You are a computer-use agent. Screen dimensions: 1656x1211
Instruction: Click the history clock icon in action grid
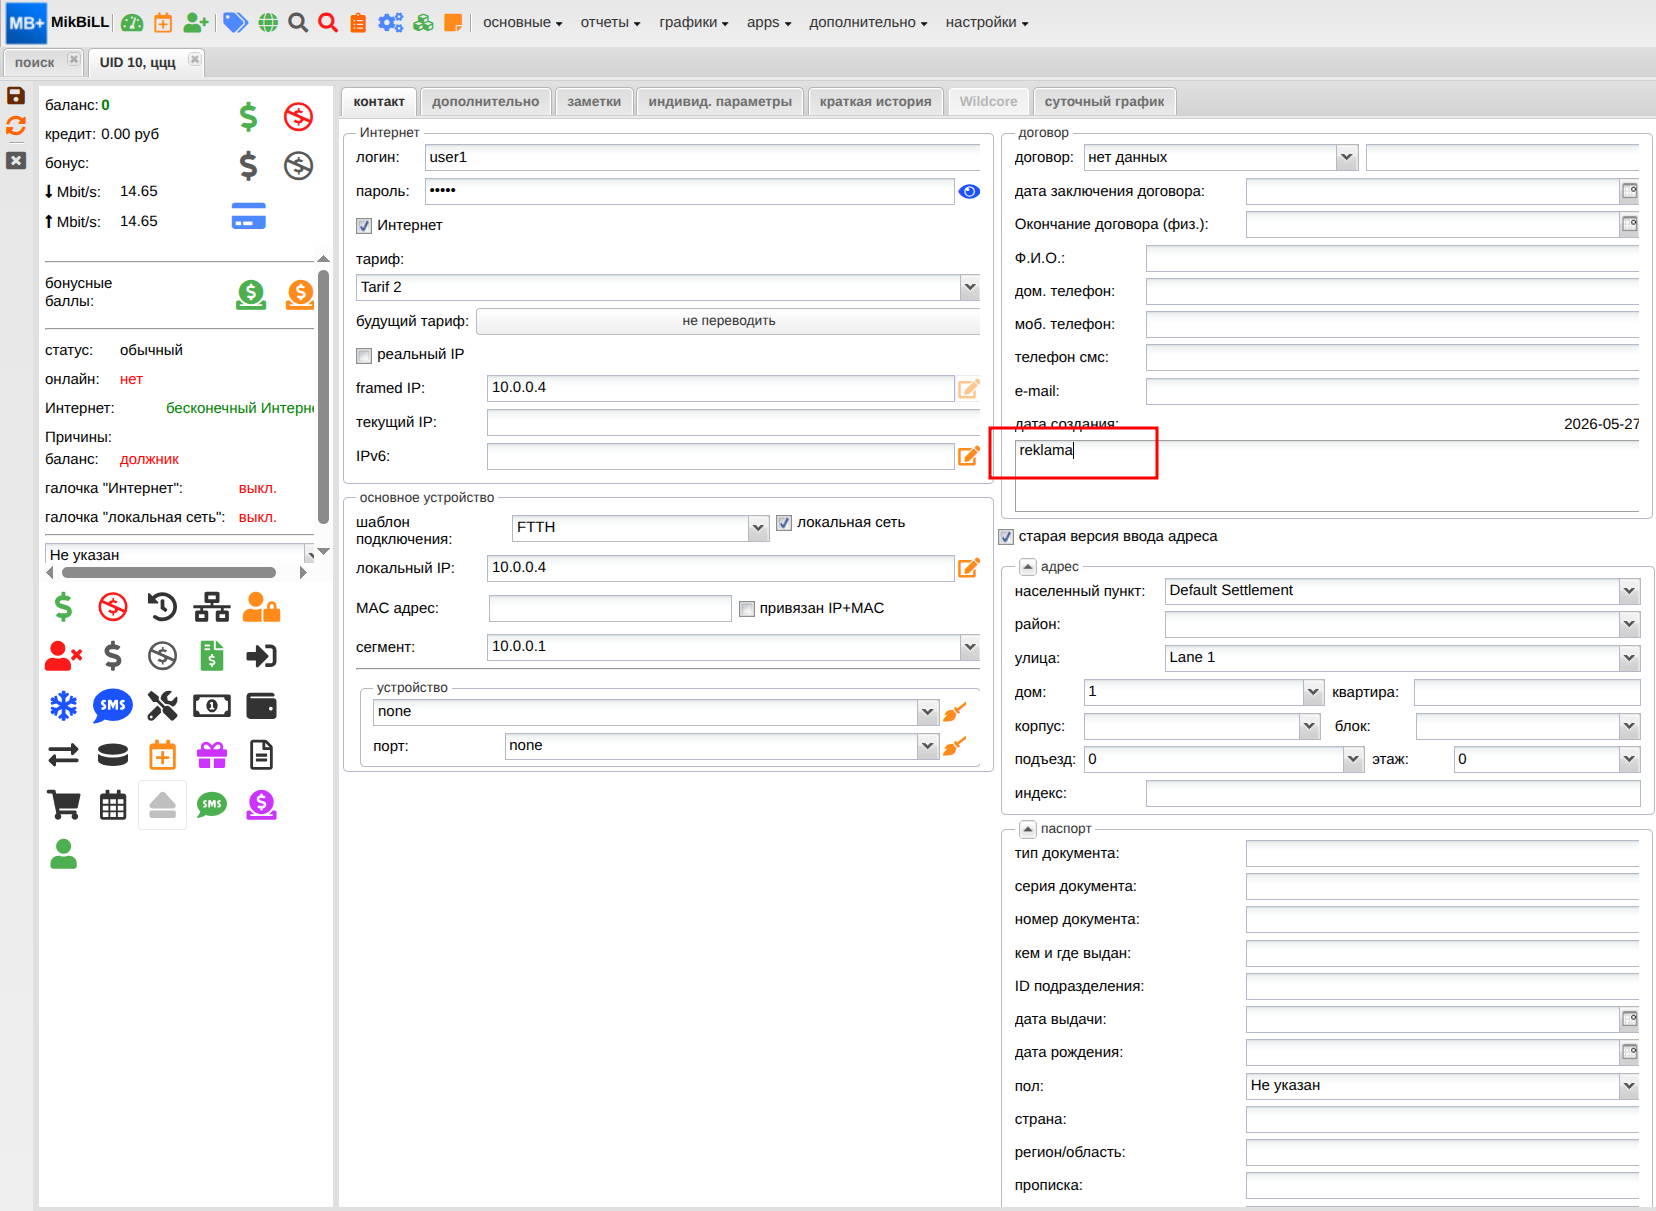pyautogui.click(x=162, y=607)
